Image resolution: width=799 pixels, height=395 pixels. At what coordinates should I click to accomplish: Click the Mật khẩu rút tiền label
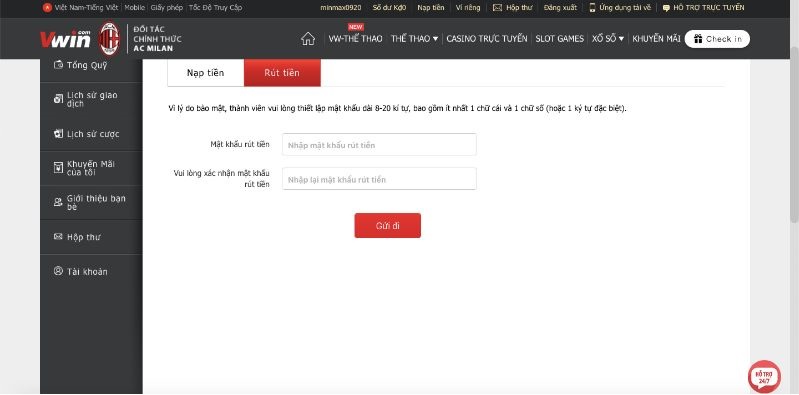tap(239, 144)
